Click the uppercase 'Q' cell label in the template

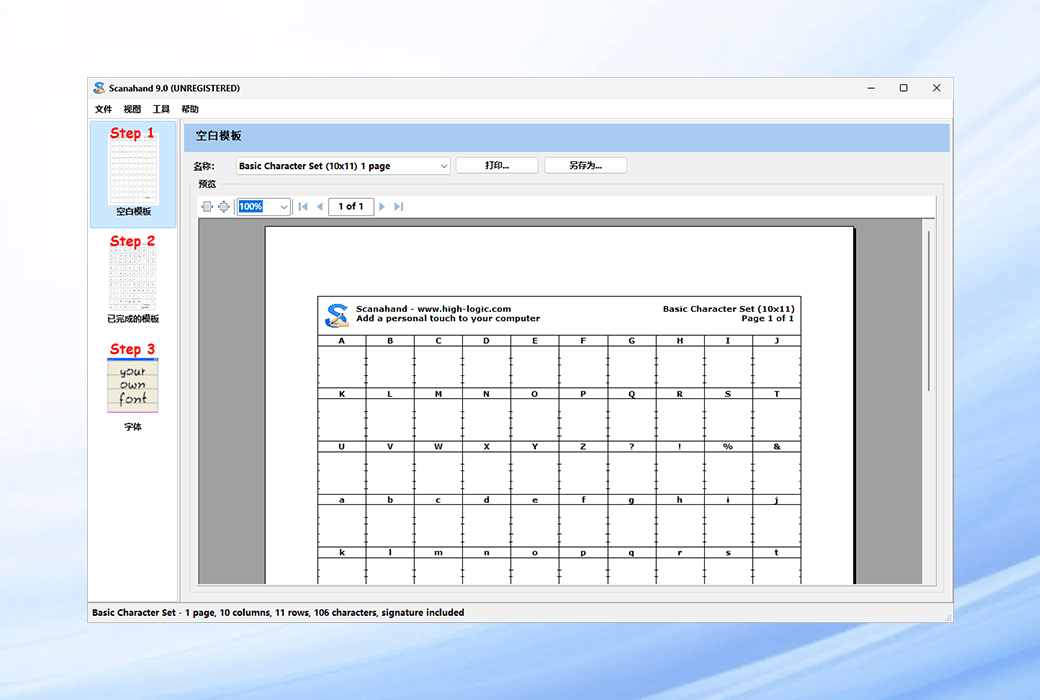[x=631, y=394]
